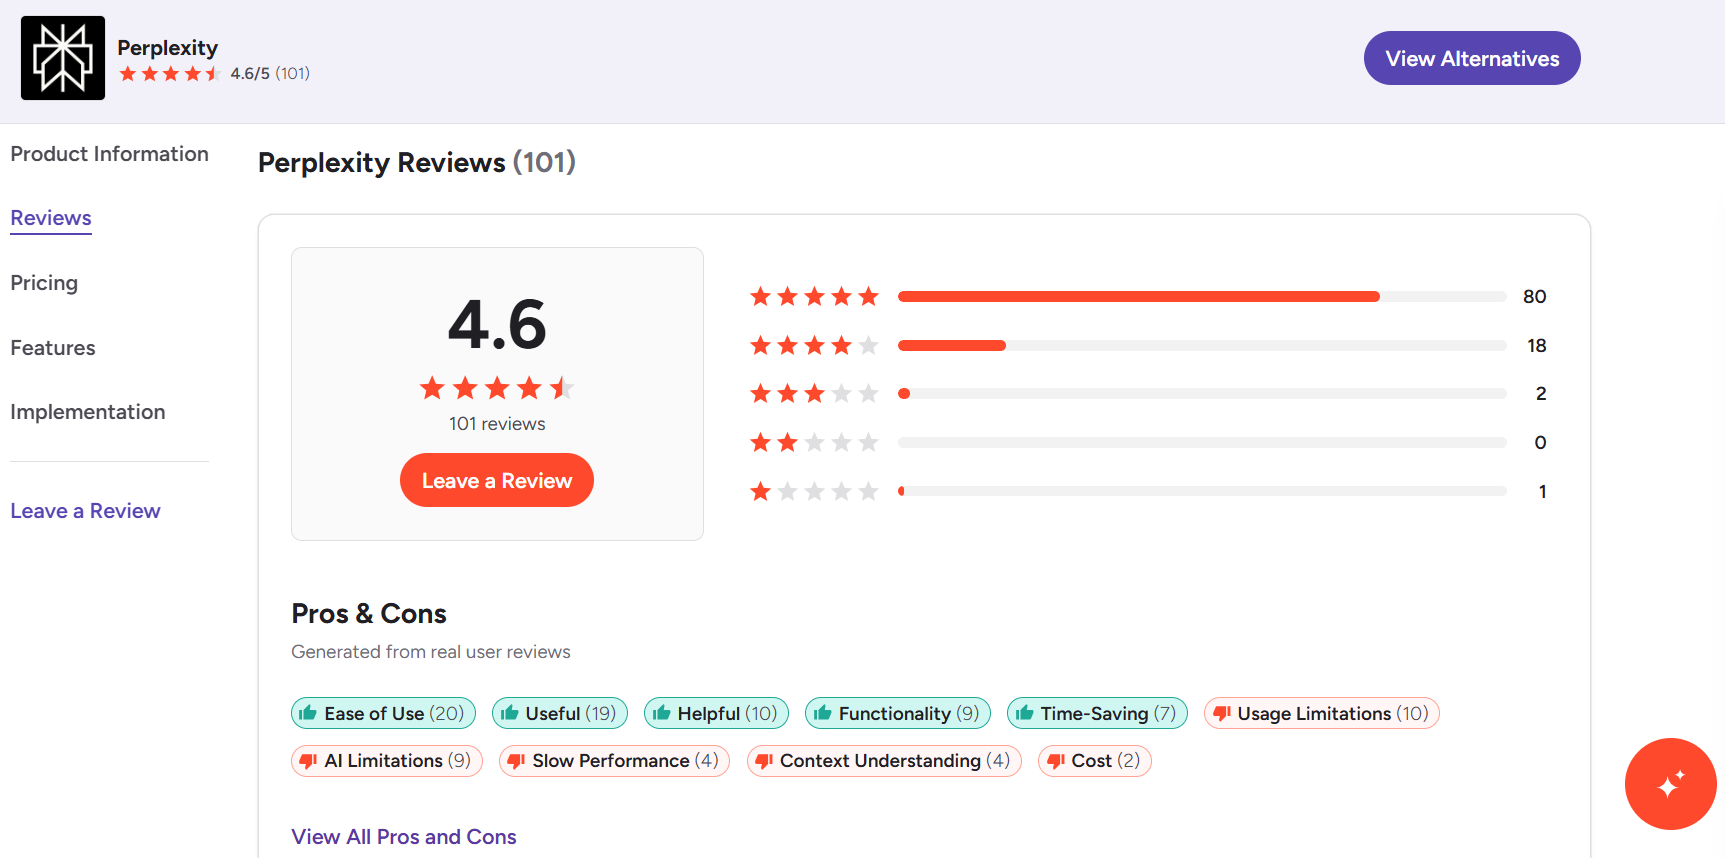Viewport: 1725px width, 858px height.
Task: Select the AI Limitations (9) tag
Action: tap(387, 761)
